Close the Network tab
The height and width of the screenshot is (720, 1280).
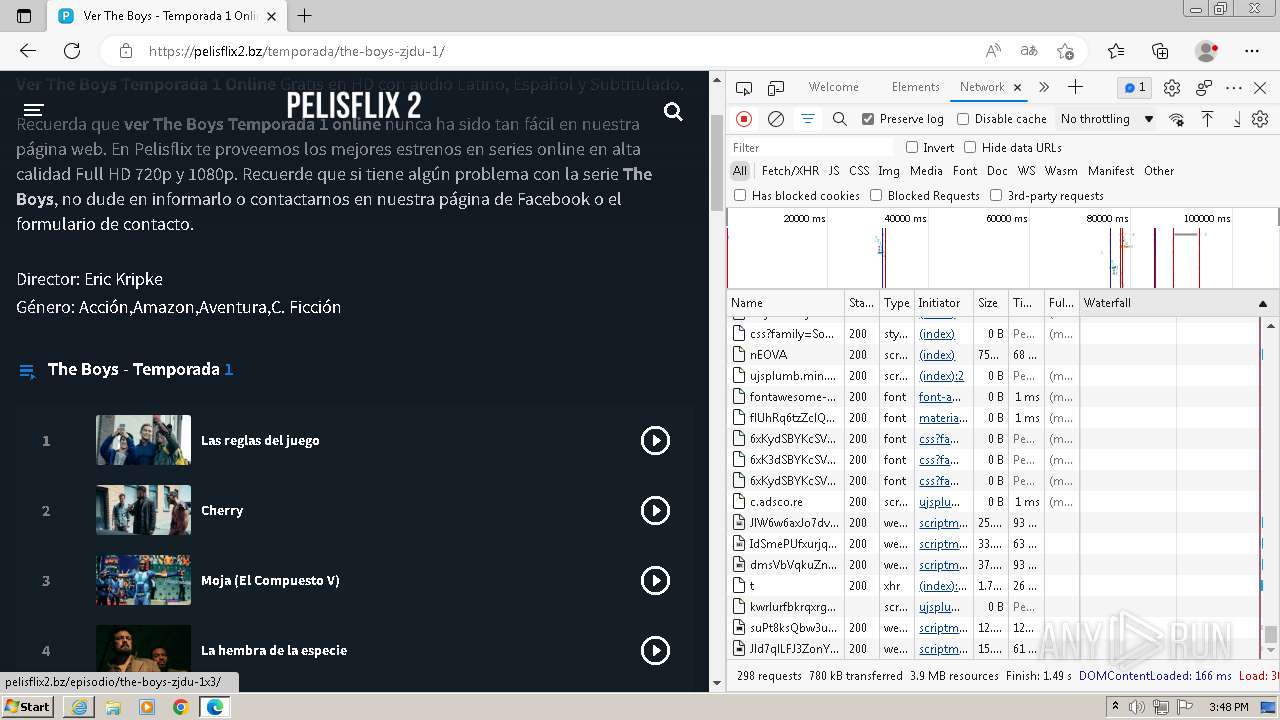pos(1017,88)
